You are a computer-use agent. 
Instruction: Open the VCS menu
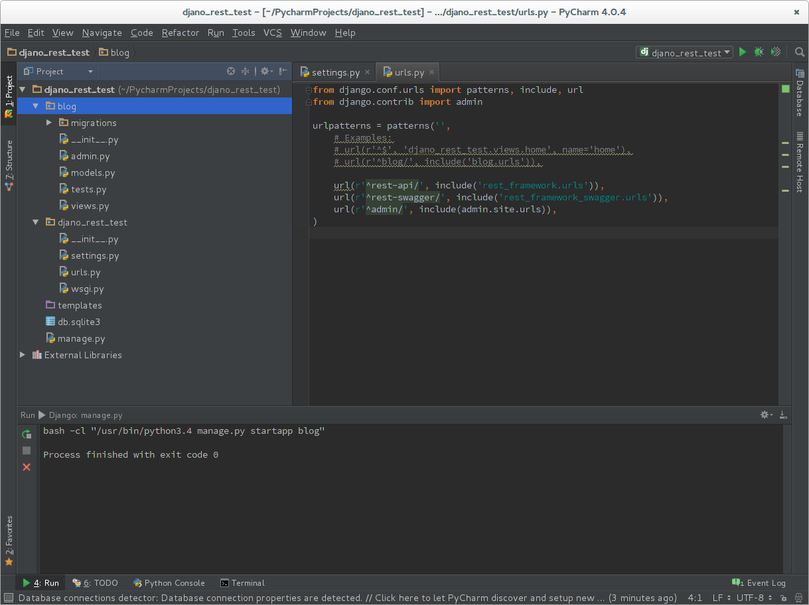[272, 32]
